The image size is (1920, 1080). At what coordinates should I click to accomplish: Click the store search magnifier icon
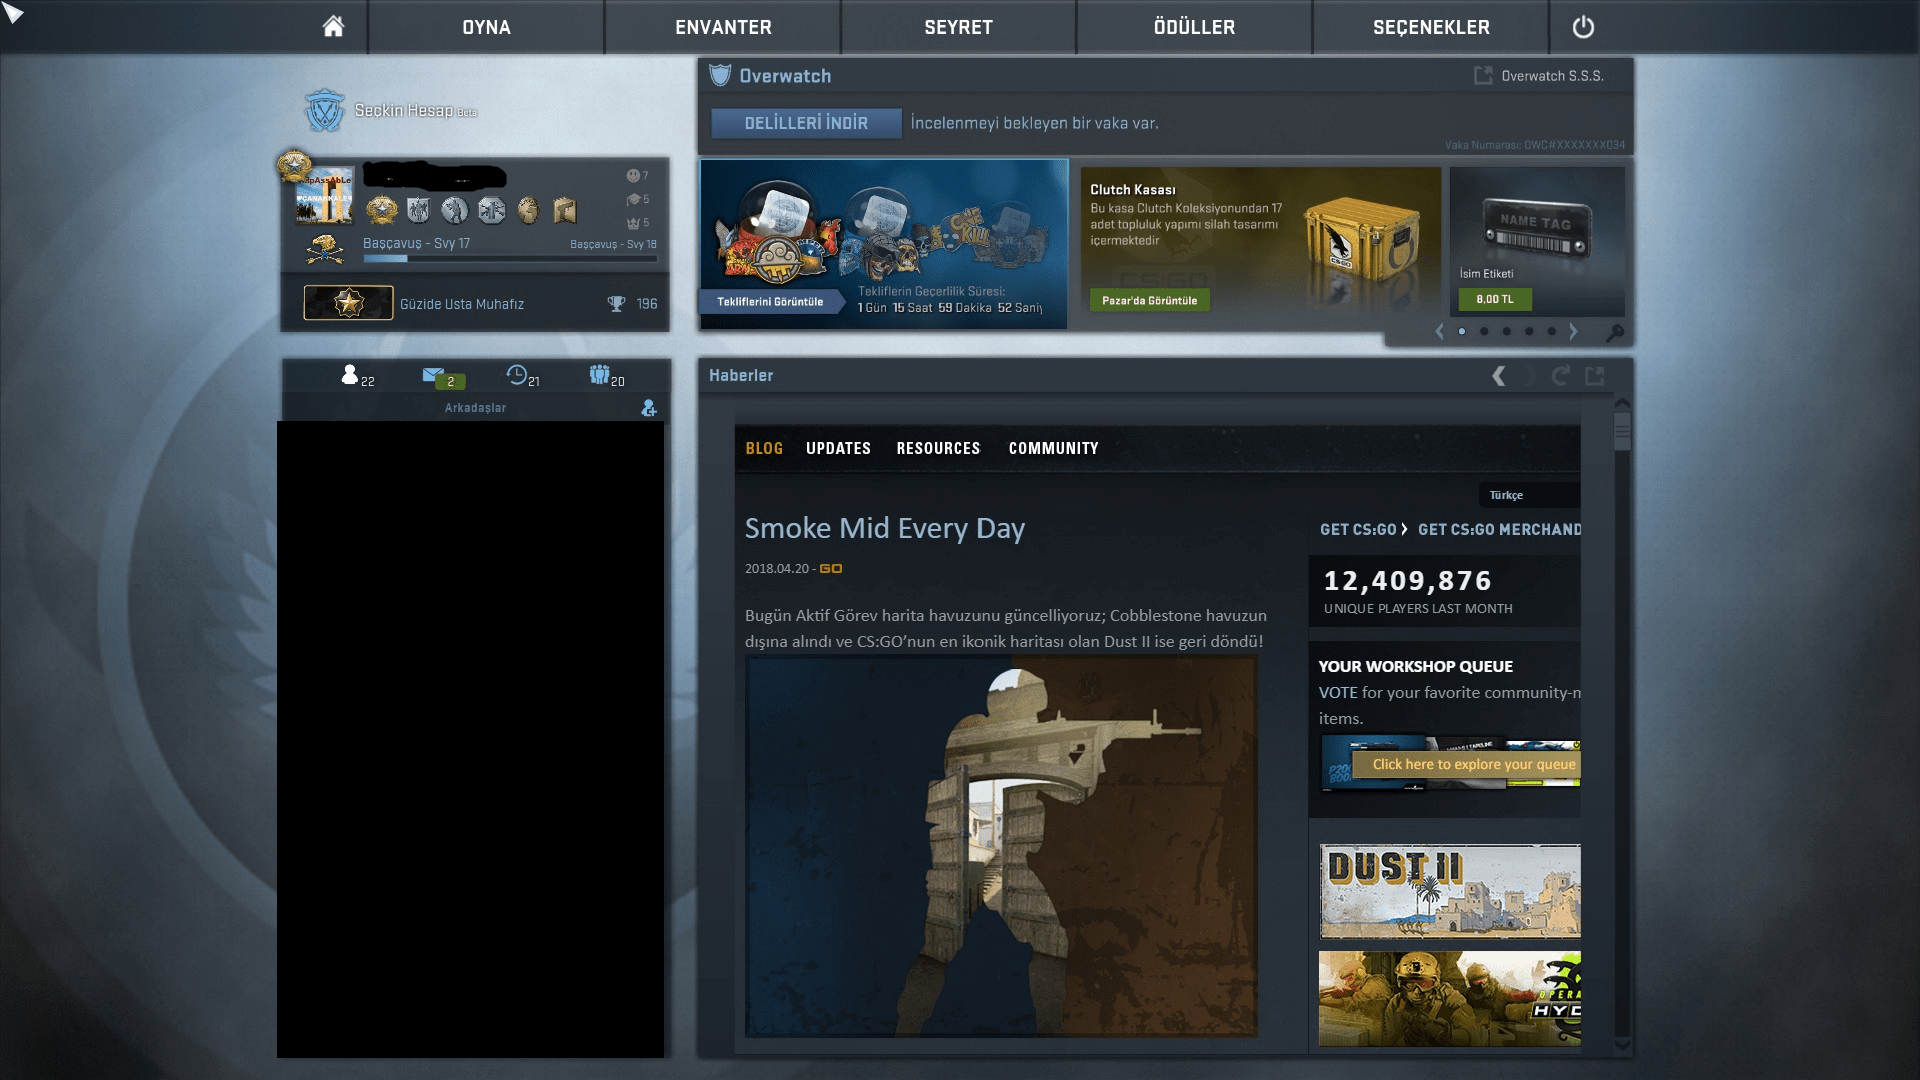pyautogui.click(x=1614, y=332)
